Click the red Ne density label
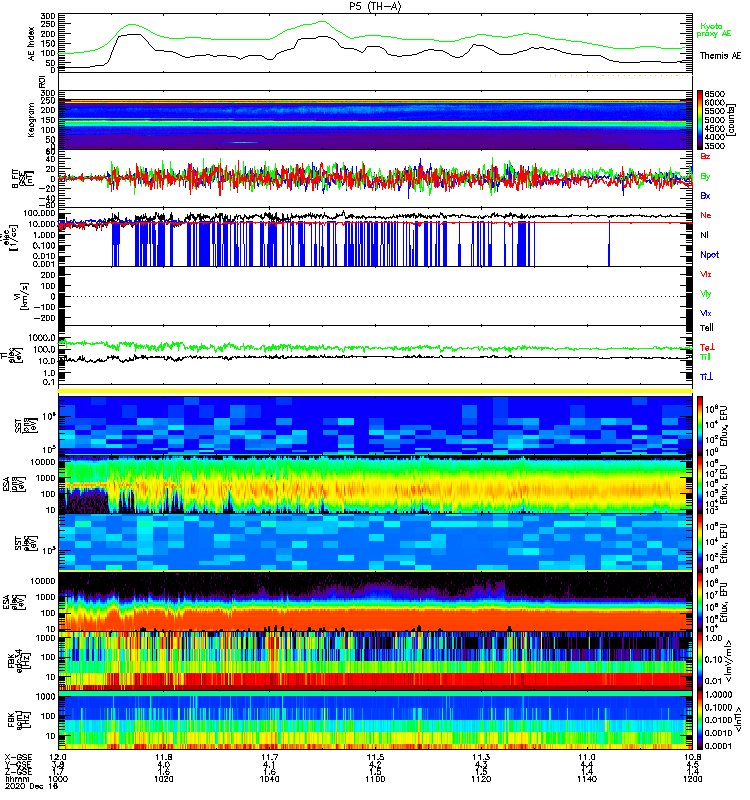The width and height of the screenshot is (750, 800). coord(706,215)
